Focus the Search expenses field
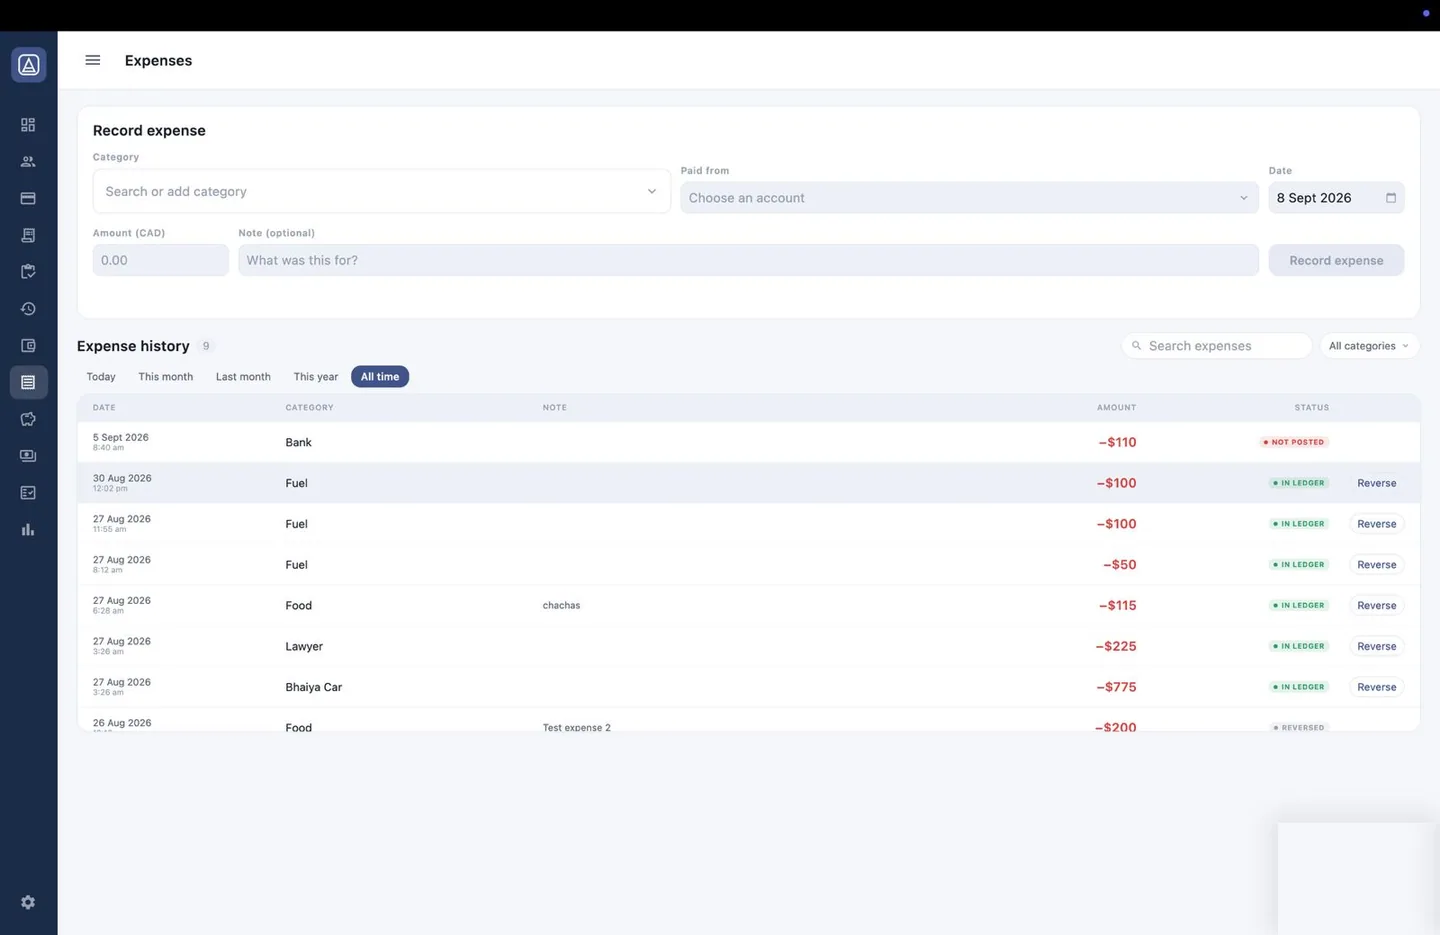The height and width of the screenshot is (935, 1440). point(1217,346)
